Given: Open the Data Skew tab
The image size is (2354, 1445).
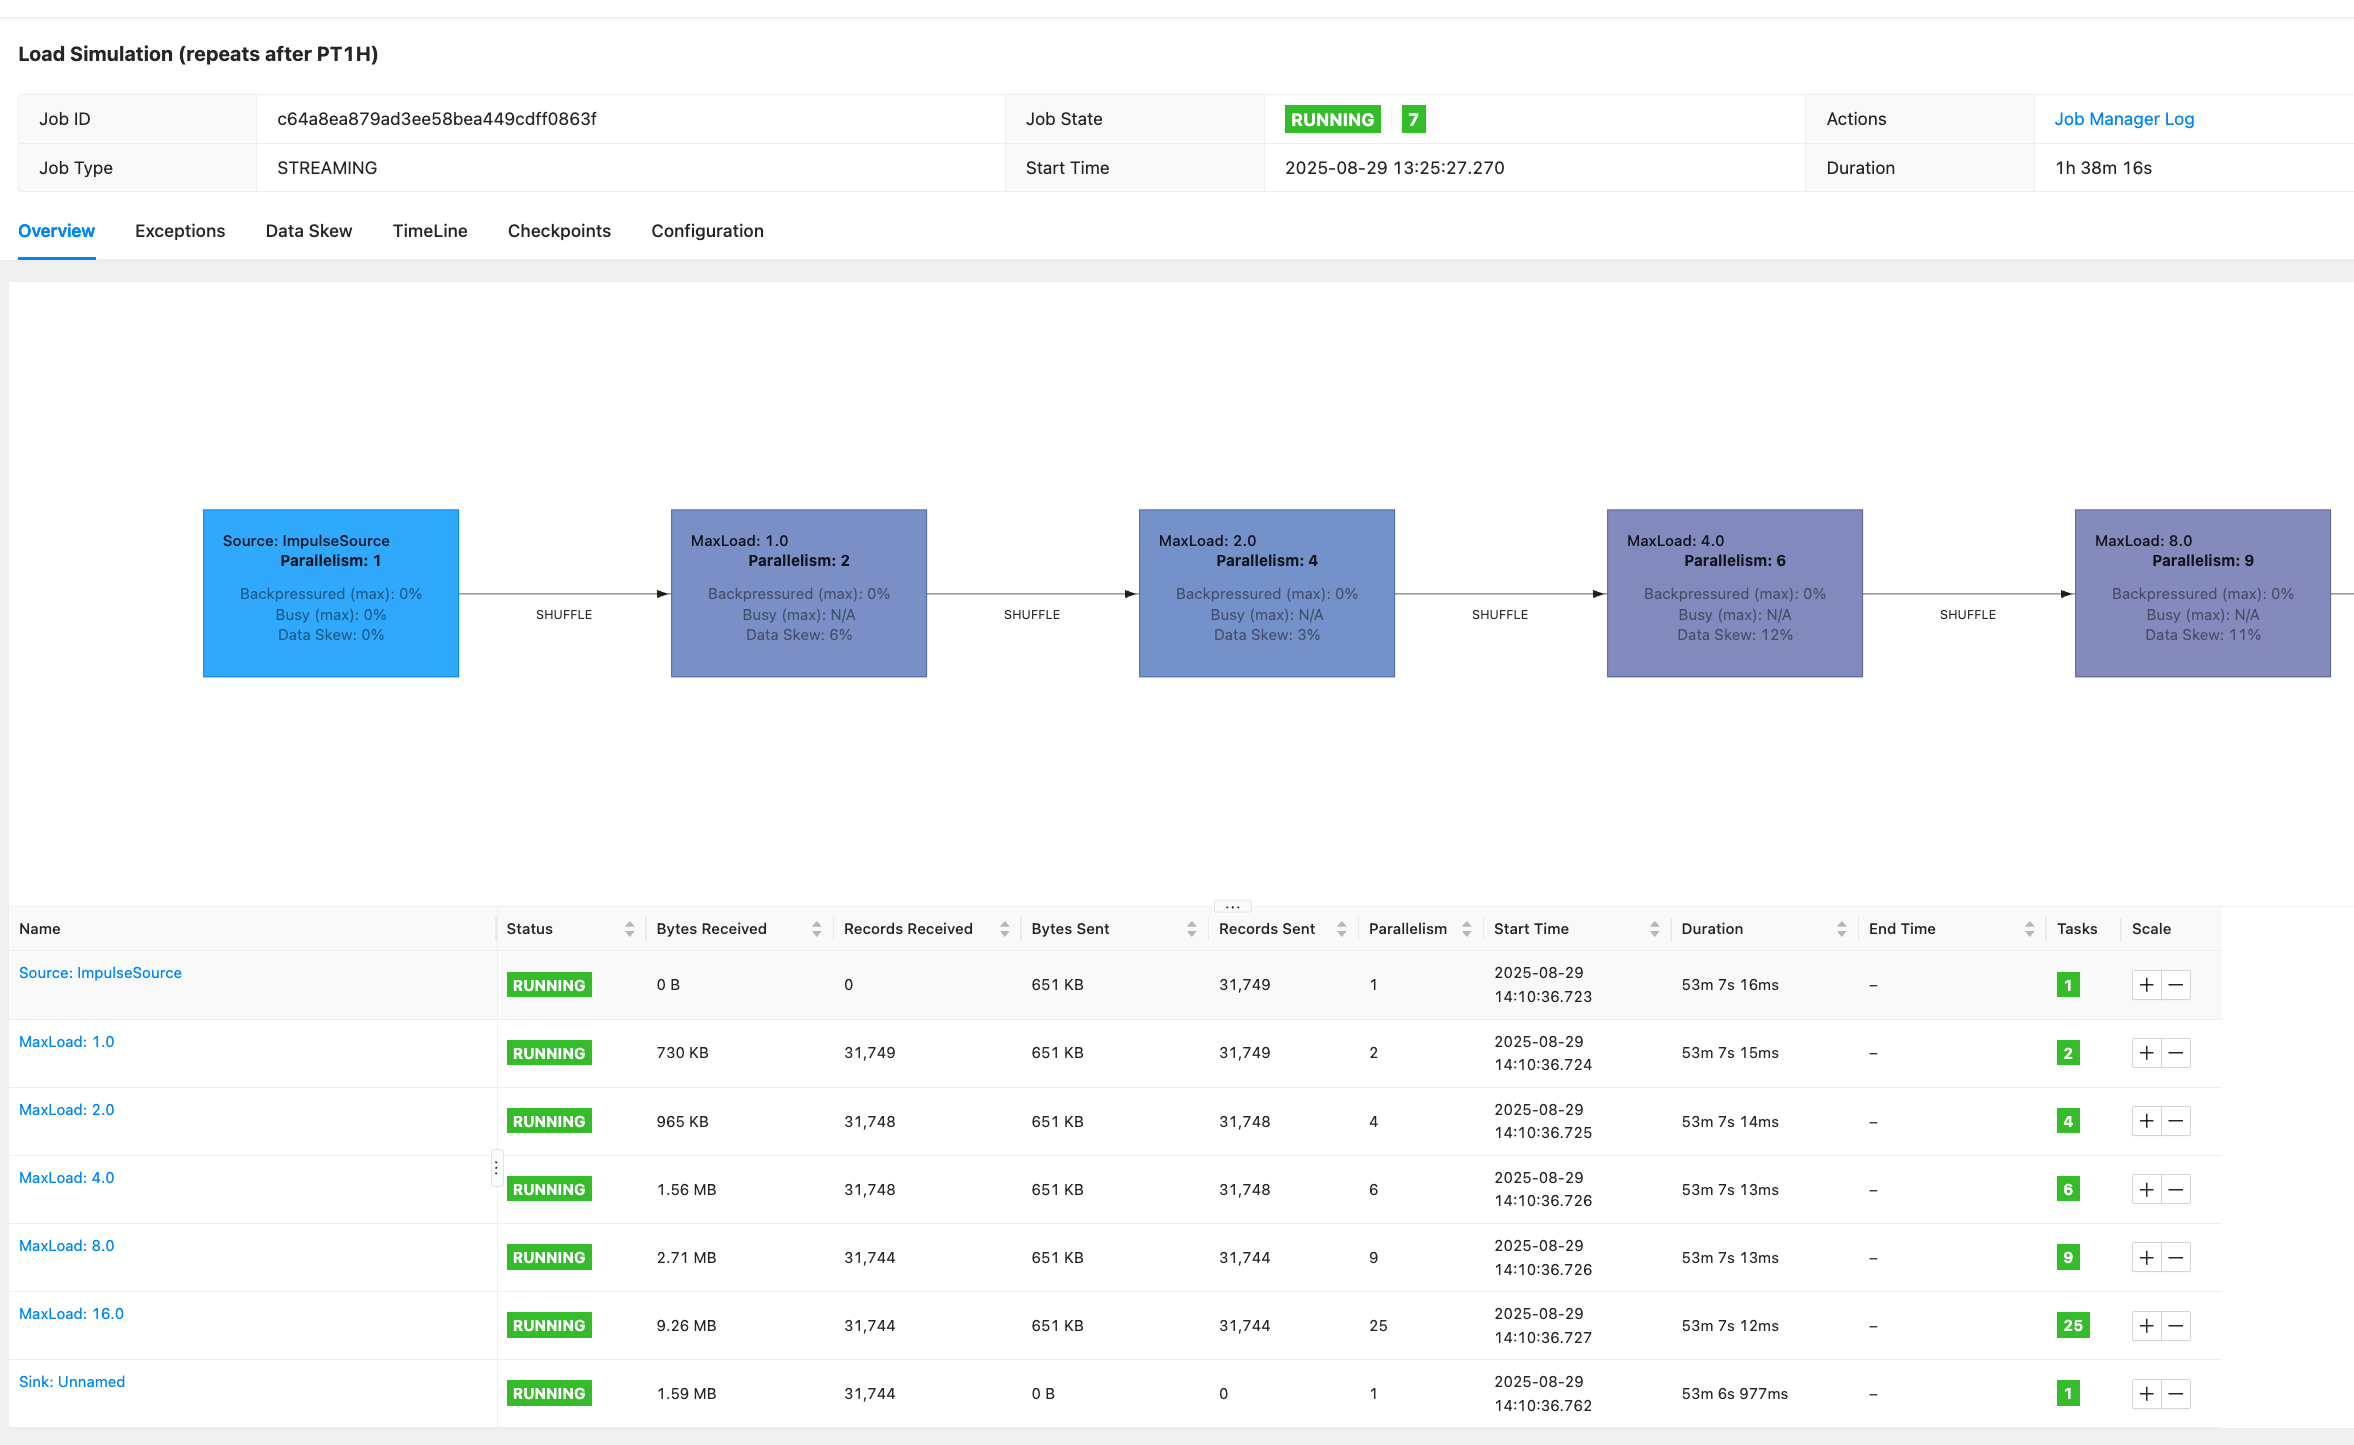Looking at the screenshot, I should click(309, 231).
